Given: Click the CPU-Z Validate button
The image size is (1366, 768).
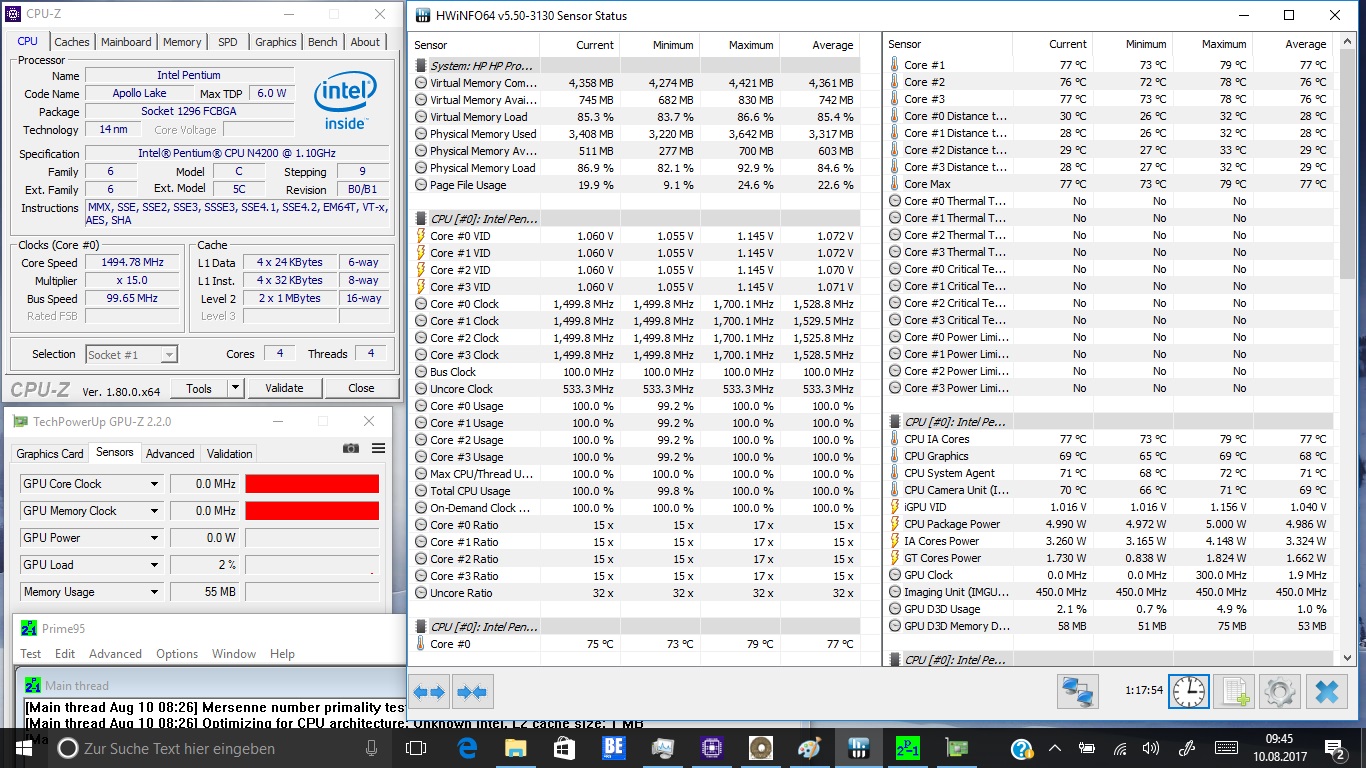Looking at the screenshot, I should pyautogui.click(x=284, y=388).
